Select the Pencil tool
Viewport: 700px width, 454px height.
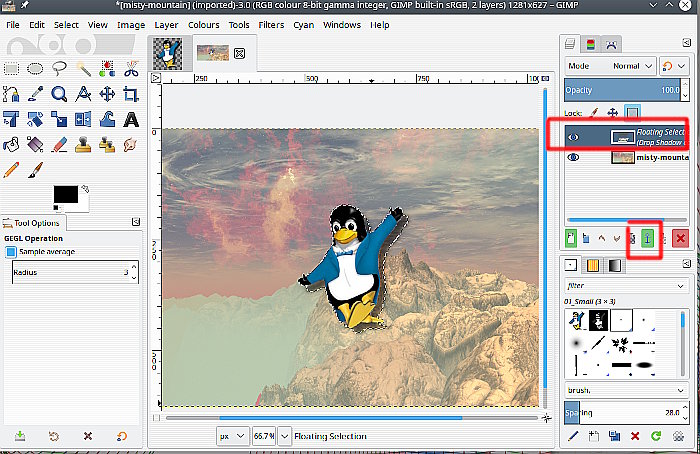[11, 170]
